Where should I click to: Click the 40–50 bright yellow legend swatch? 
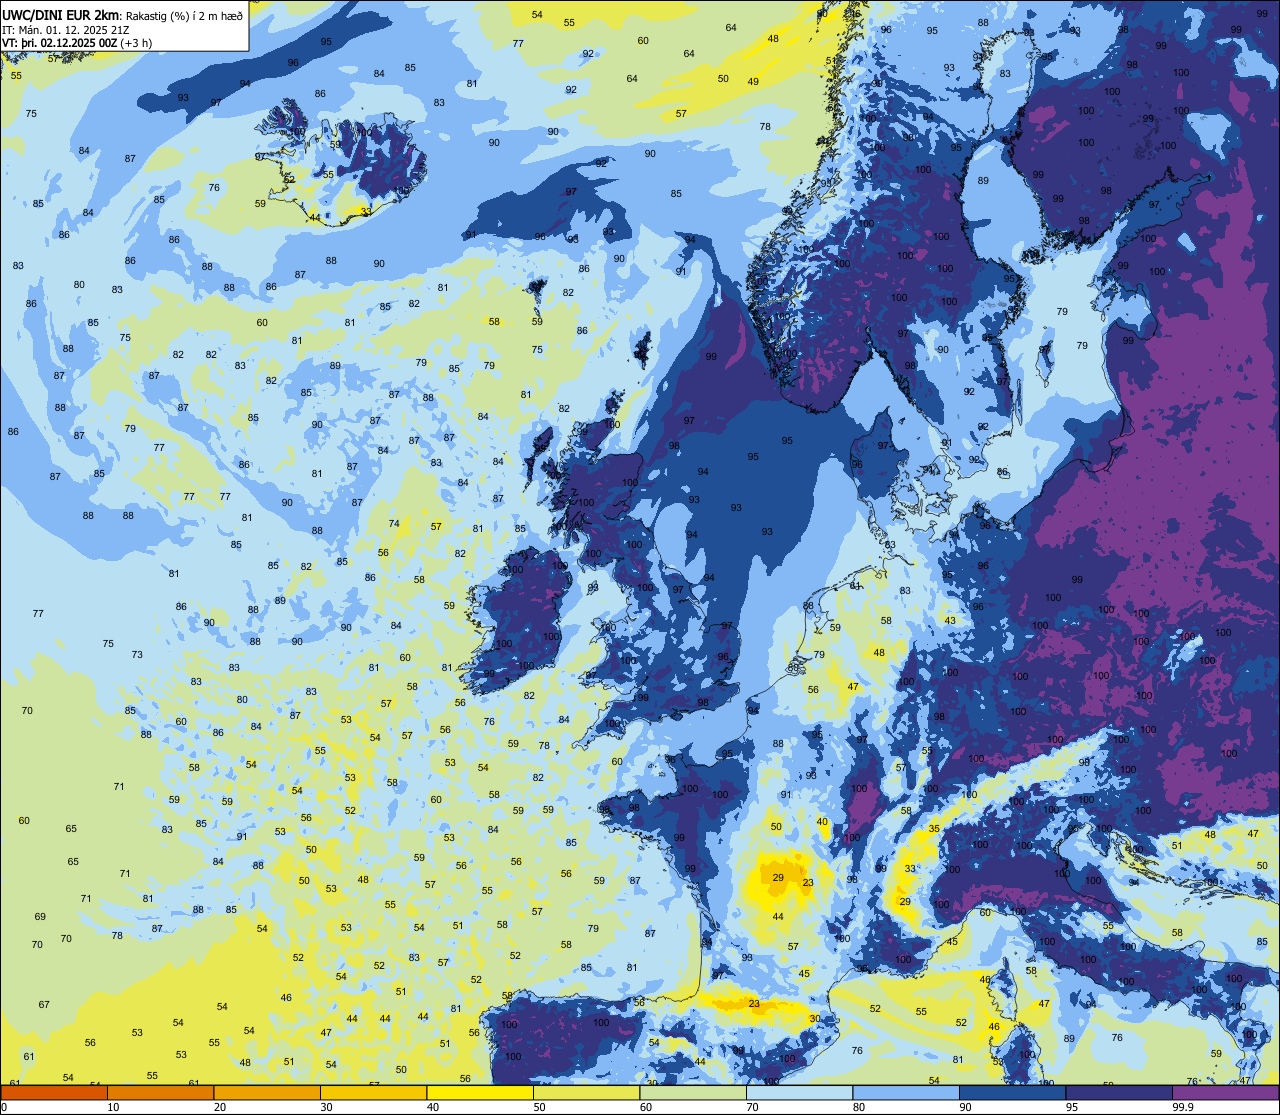(x=480, y=1092)
